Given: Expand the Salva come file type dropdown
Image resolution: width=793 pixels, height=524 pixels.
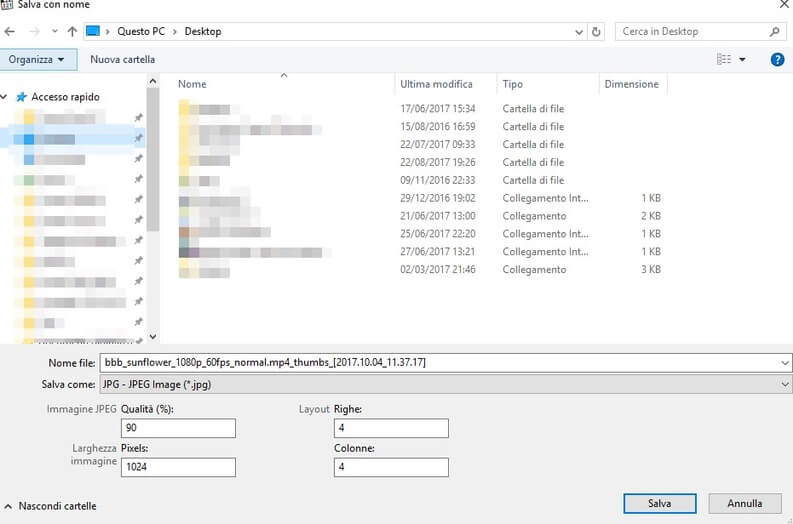Looking at the screenshot, I should (783, 383).
